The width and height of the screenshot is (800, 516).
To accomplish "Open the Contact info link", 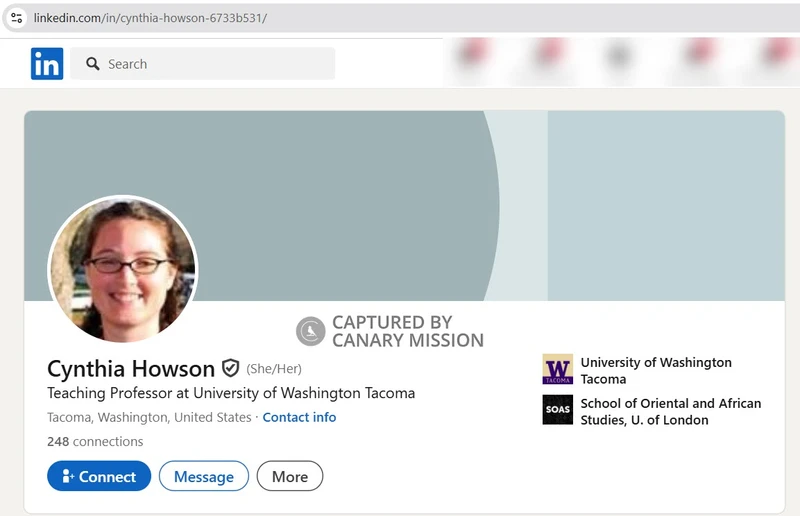I will click(x=299, y=417).
